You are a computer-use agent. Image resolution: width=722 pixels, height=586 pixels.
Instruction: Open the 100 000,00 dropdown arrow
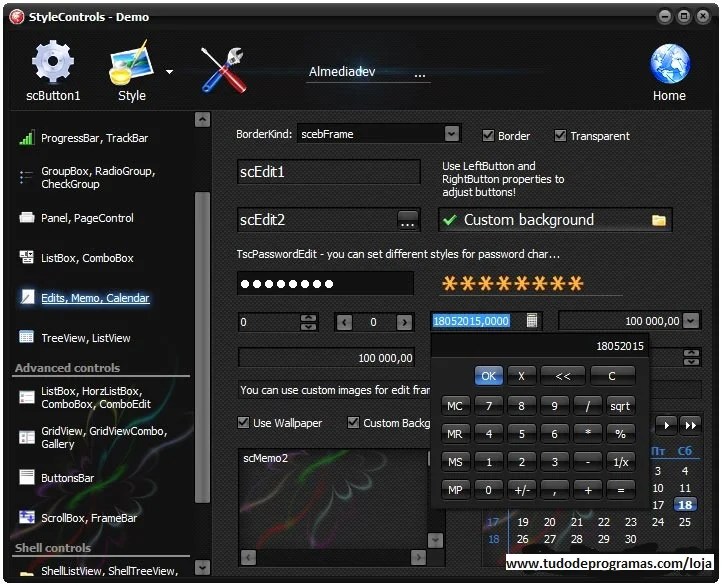pos(691,320)
